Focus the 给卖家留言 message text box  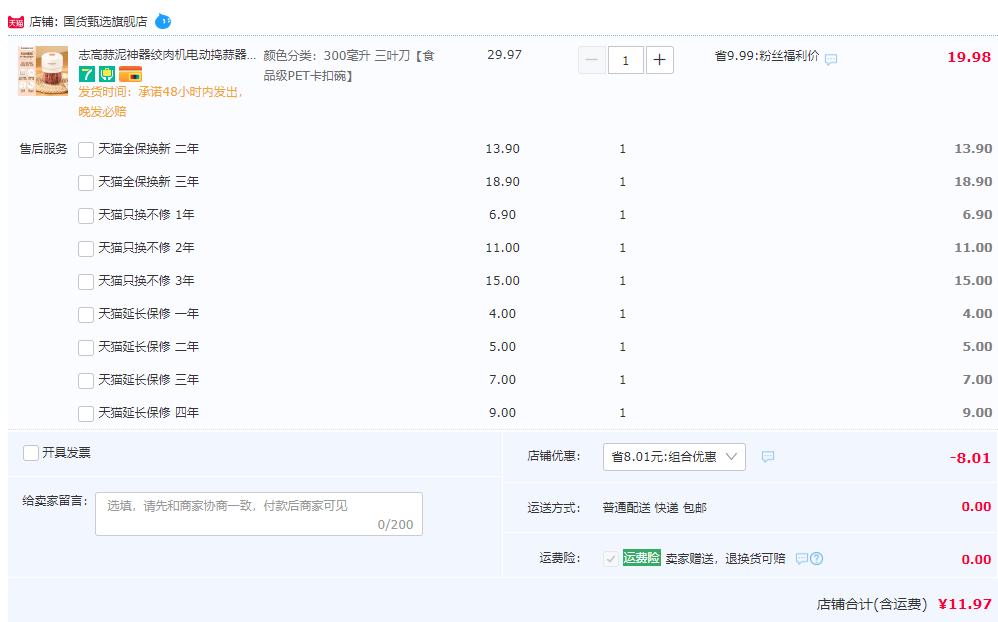coord(258,514)
